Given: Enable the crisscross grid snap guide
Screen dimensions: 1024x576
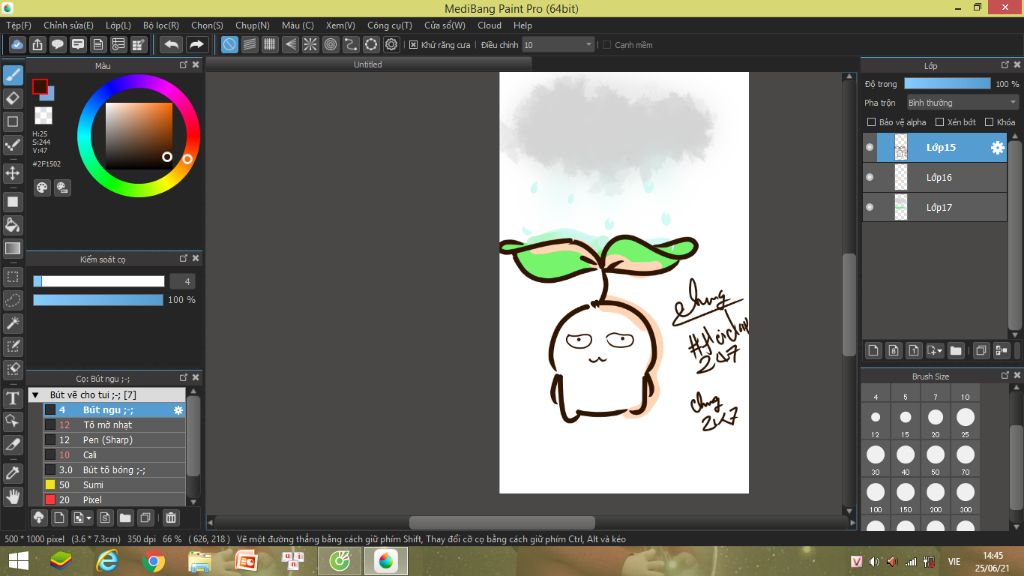Looking at the screenshot, I should coord(270,44).
